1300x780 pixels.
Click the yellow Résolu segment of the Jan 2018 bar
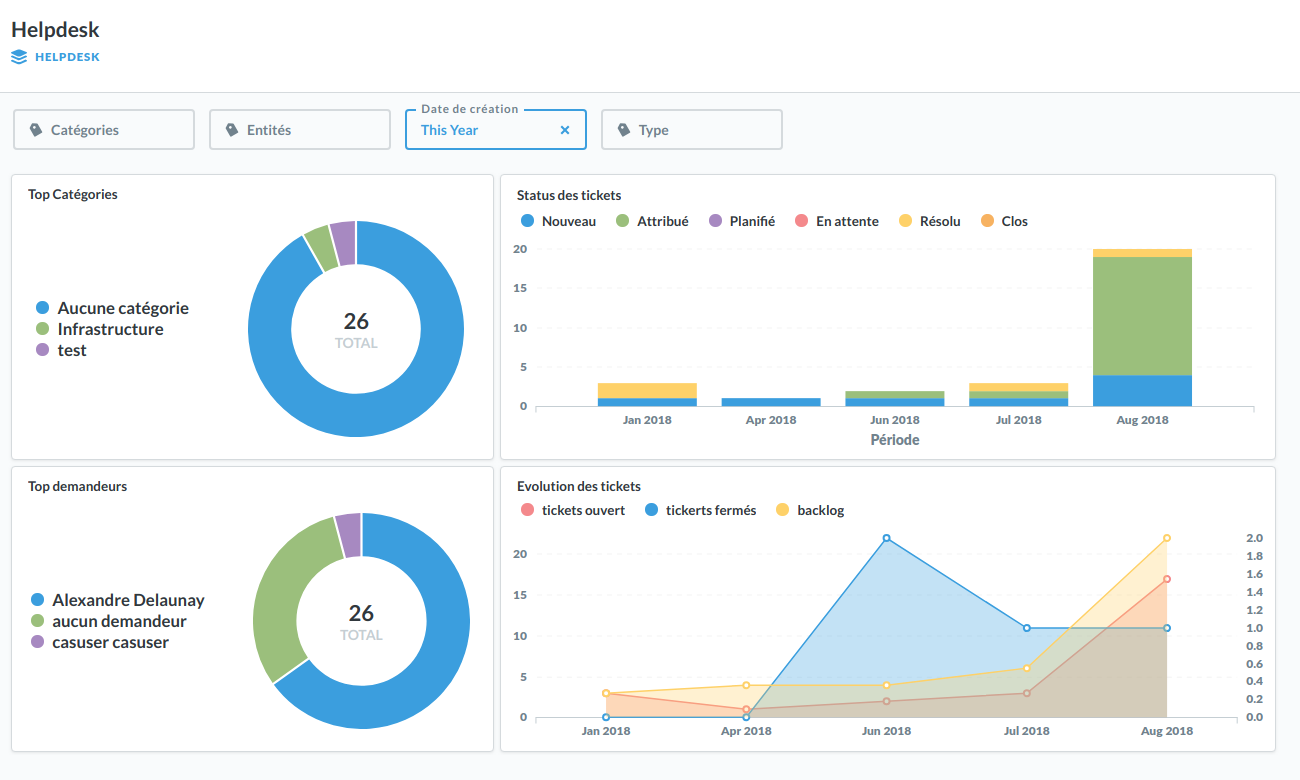click(647, 391)
